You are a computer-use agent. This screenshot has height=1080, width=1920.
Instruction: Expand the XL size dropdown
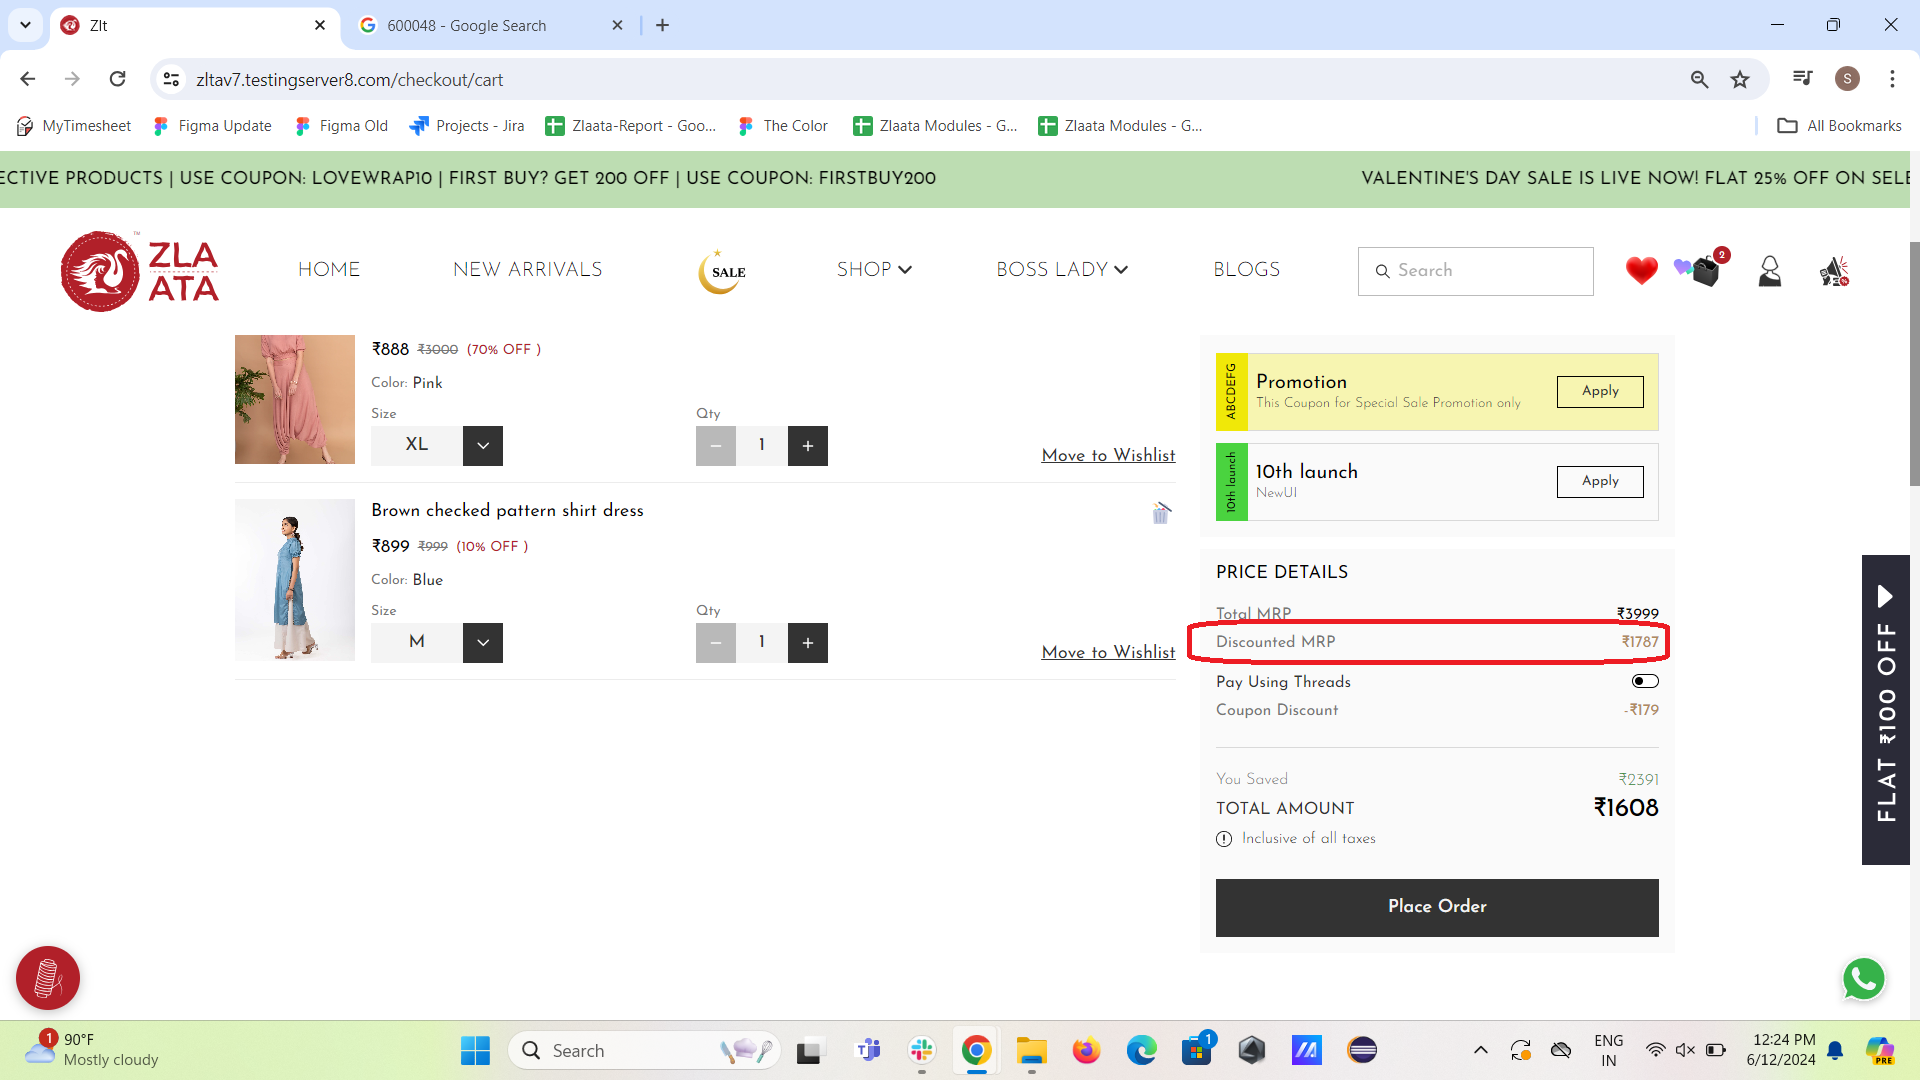482,446
